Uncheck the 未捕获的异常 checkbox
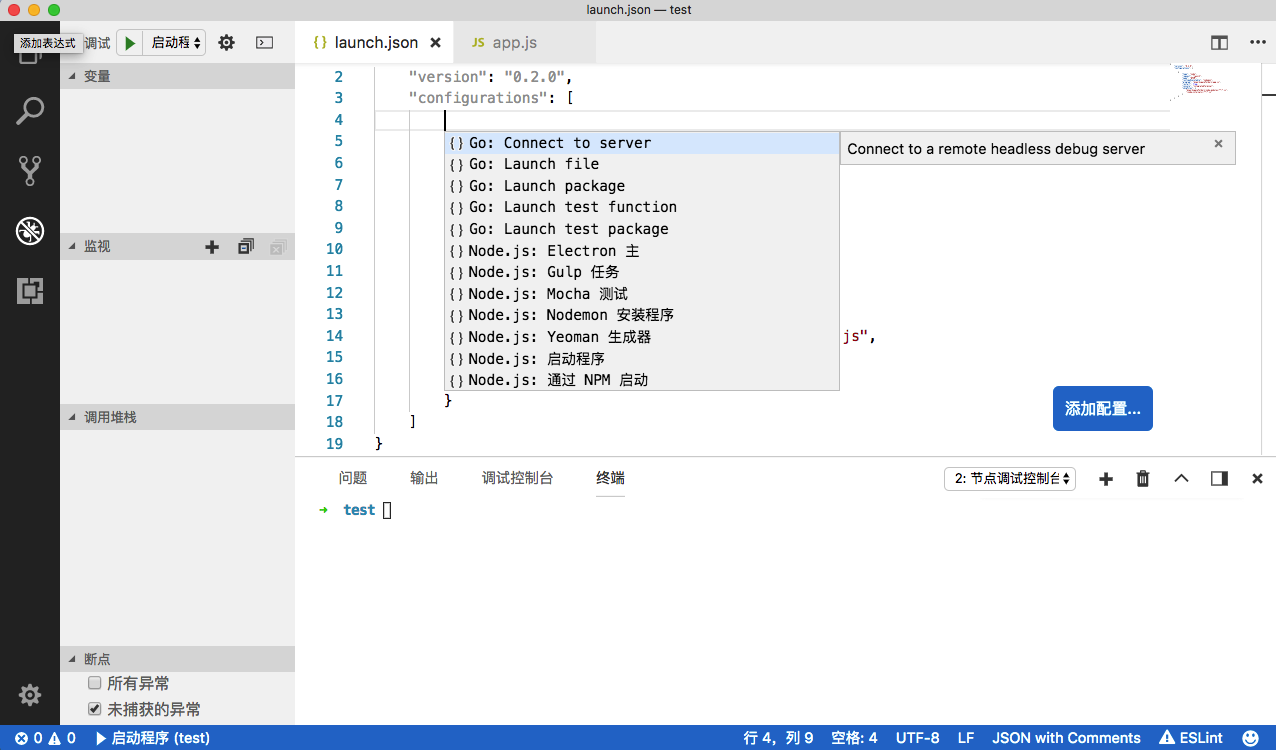 click(95, 709)
